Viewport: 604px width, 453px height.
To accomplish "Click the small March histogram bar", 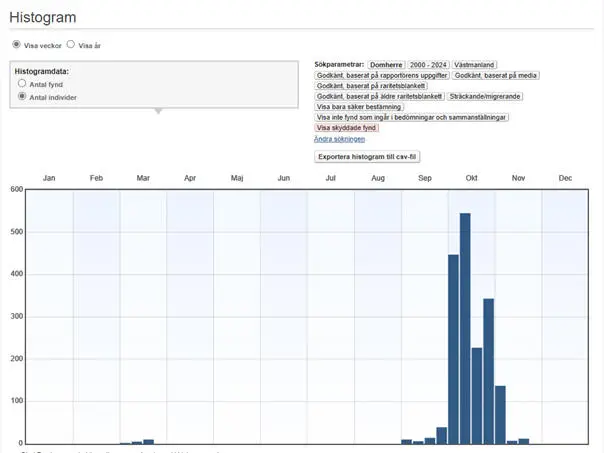I will pyautogui.click(x=148, y=441).
